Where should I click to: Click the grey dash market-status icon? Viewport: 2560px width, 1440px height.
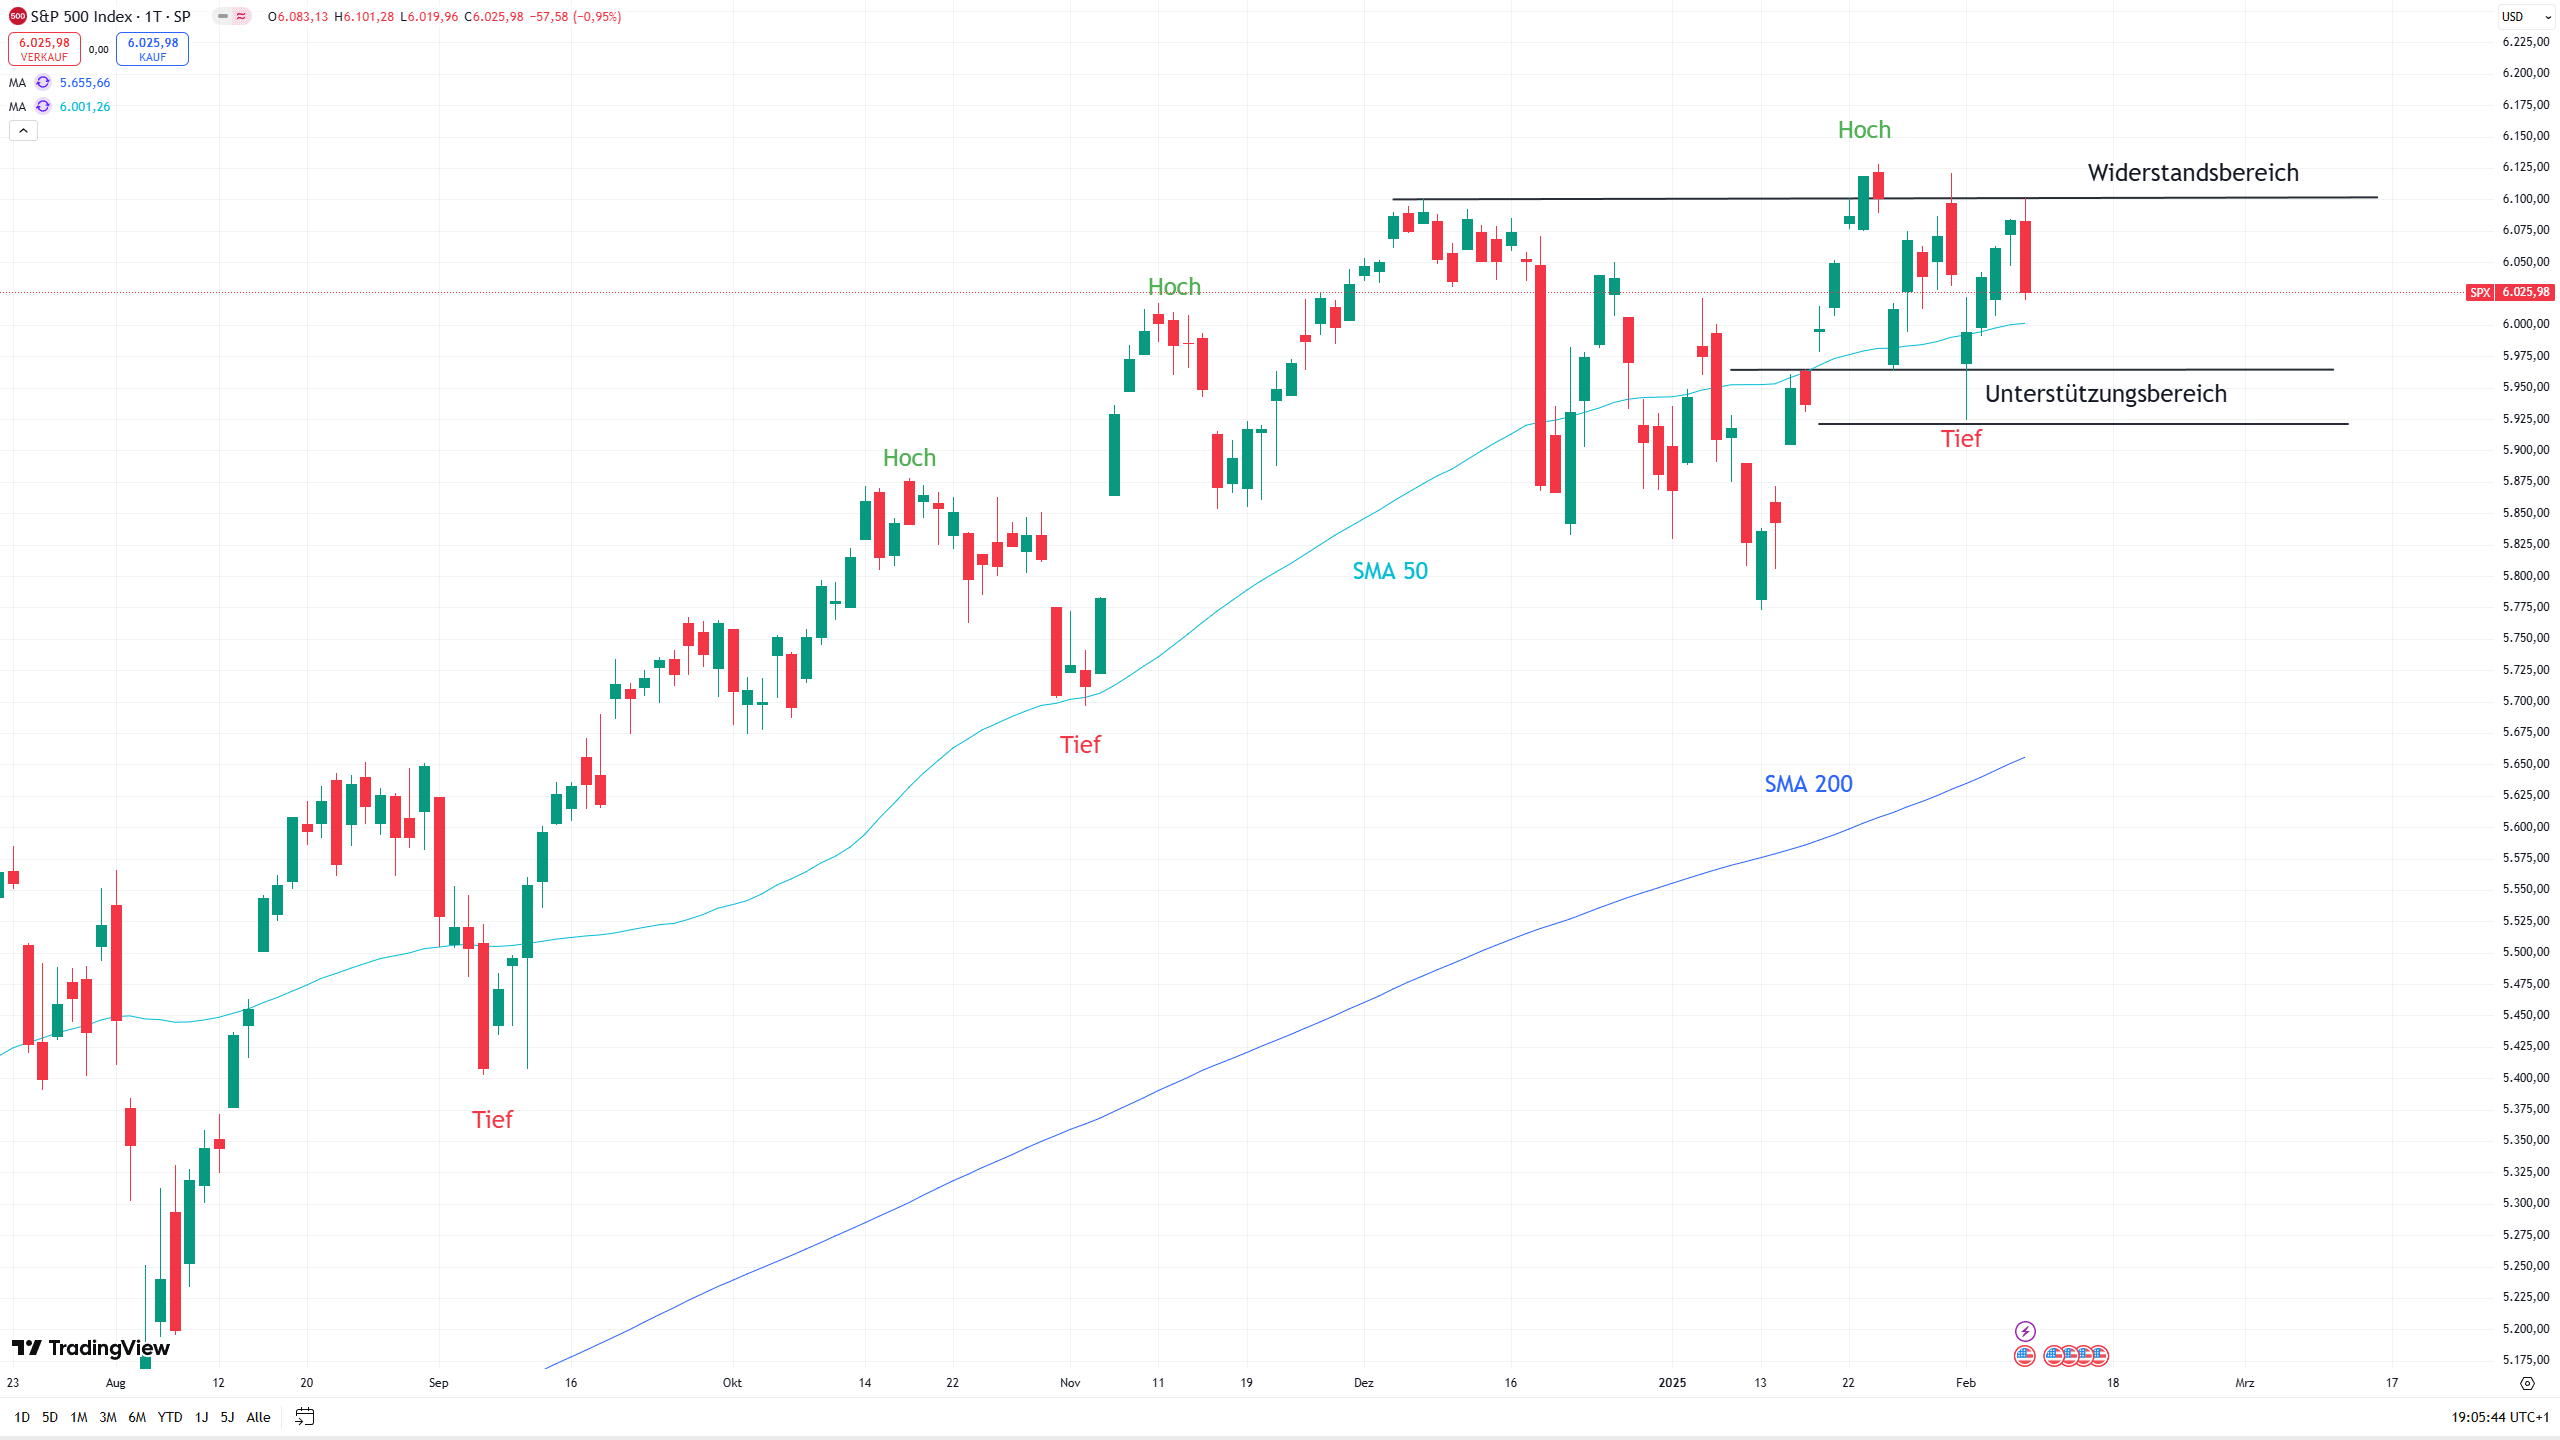tap(223, 17)
